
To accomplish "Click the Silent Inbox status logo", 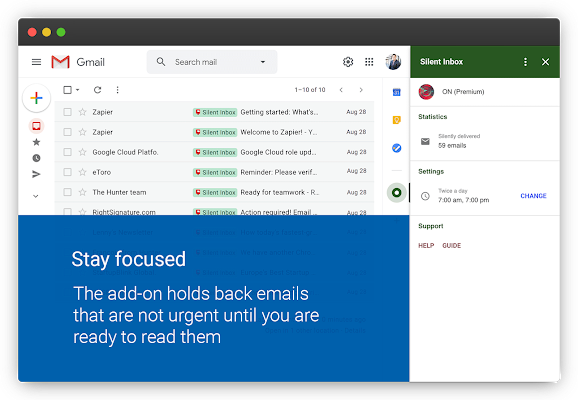I will (426, 92).
